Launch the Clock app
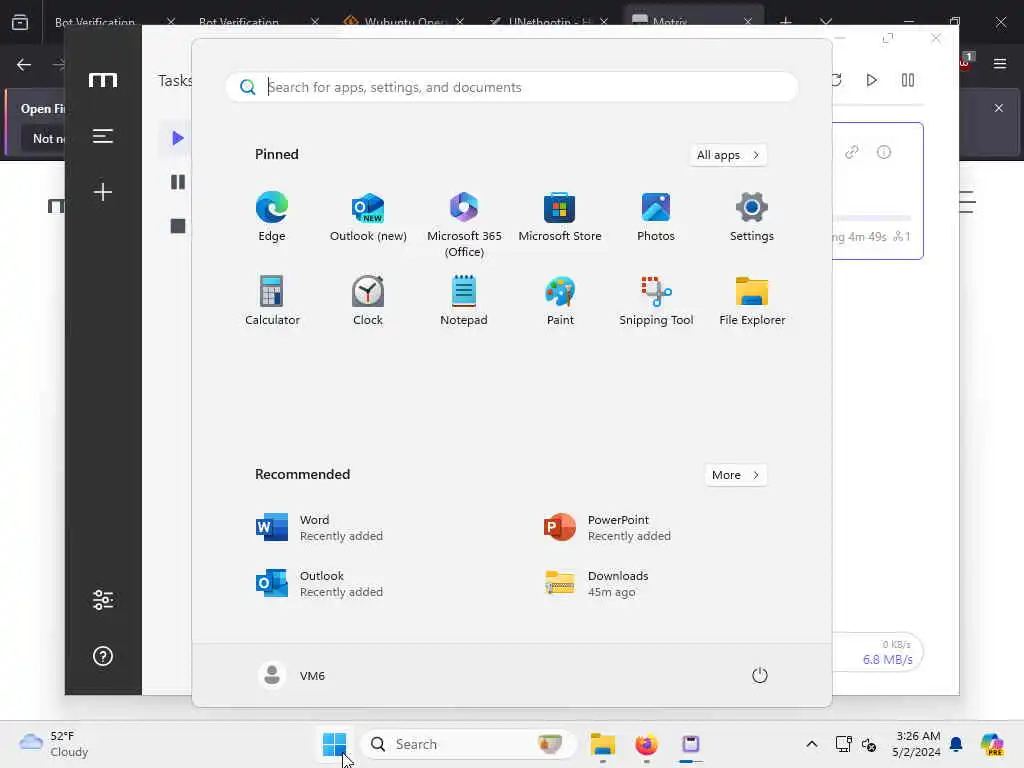Screen dimensions: 1024x768 click(368, 300)
